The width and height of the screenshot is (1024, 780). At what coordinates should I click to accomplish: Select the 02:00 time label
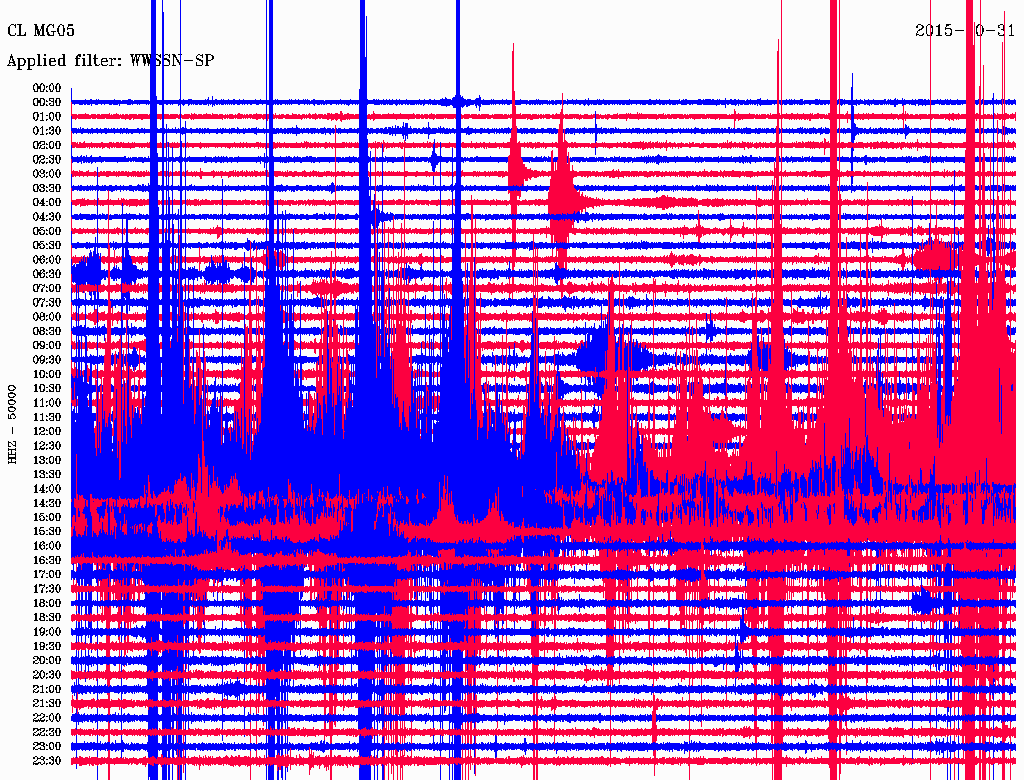(x=47, y=146)
